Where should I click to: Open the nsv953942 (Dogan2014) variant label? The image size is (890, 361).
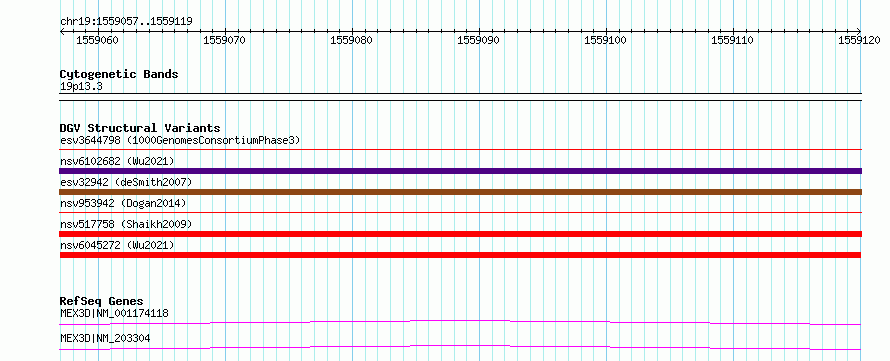click(x=123, y=203)
